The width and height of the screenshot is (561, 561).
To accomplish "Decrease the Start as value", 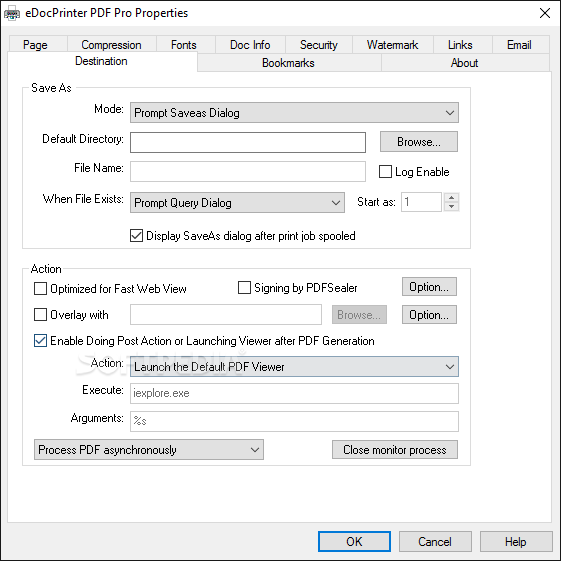I will [452, 207].
